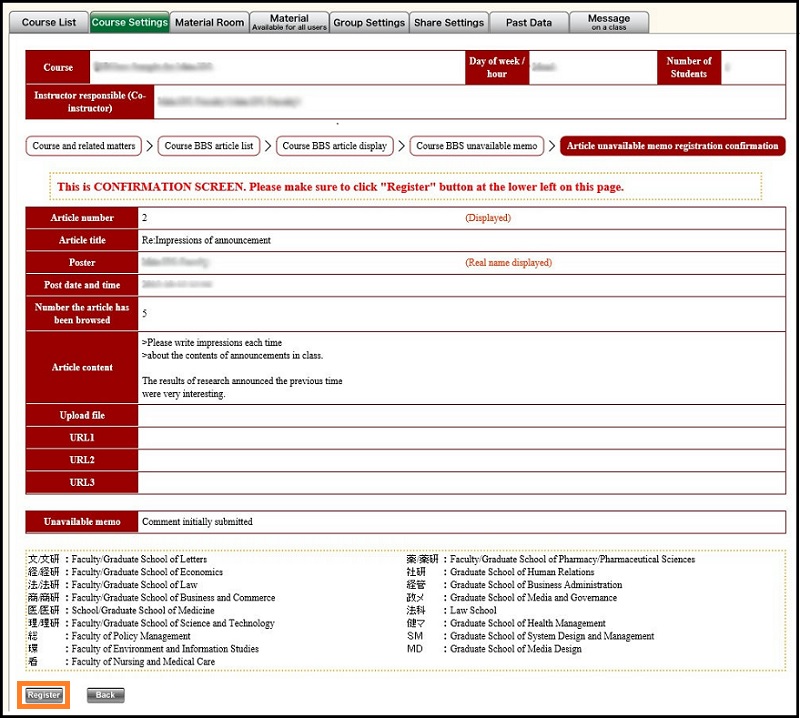Click the '(Real name displayed)' poster note
The image size is (800, 718).
pyautogui.click(x=508, y=263)
